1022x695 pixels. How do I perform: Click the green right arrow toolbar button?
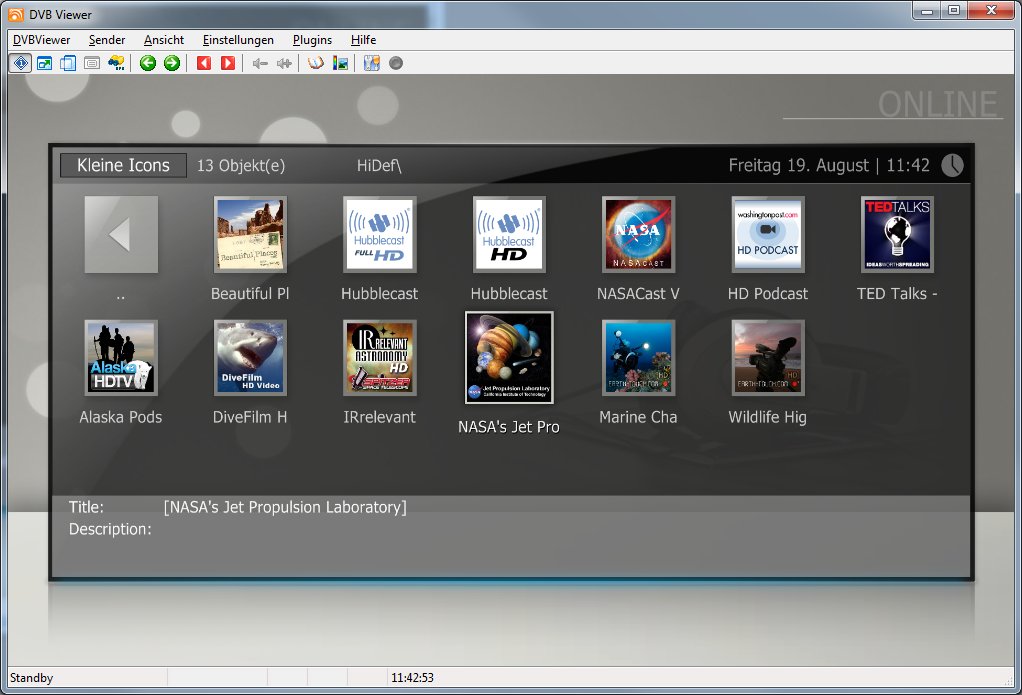[x=172, y=63]
